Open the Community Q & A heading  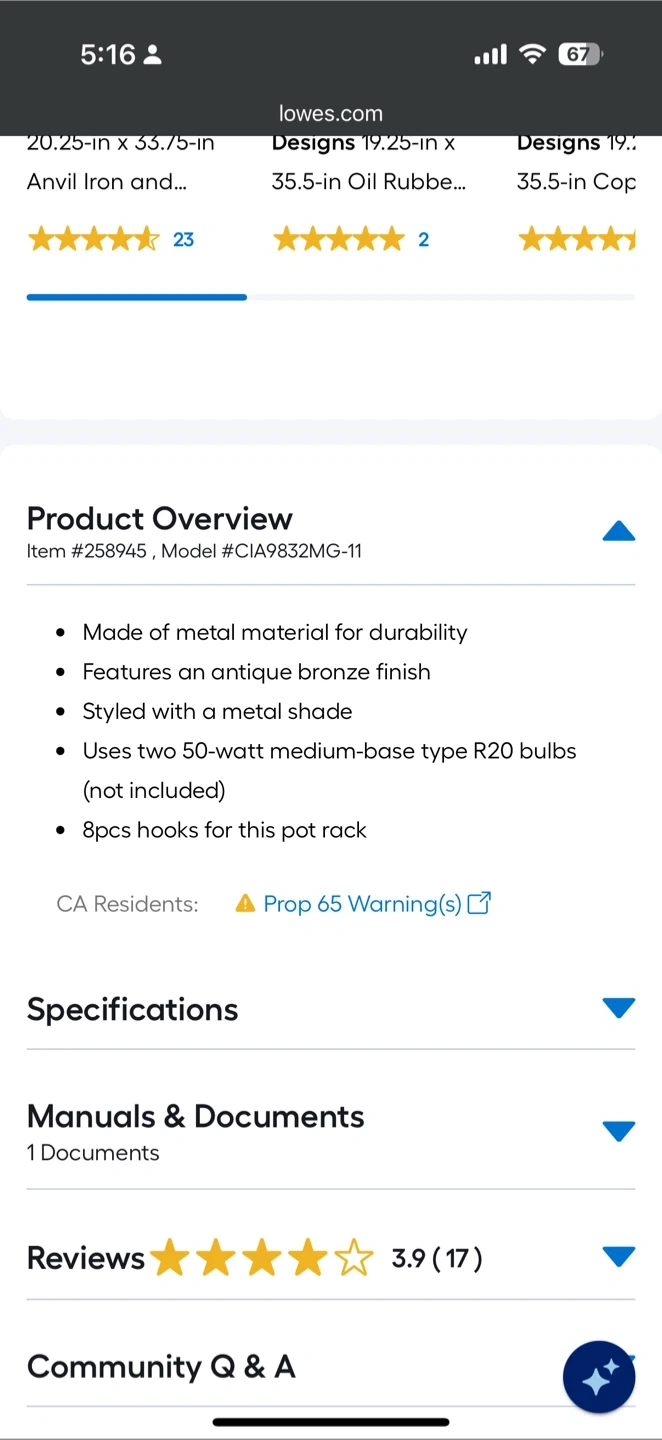coord(161,1366)
